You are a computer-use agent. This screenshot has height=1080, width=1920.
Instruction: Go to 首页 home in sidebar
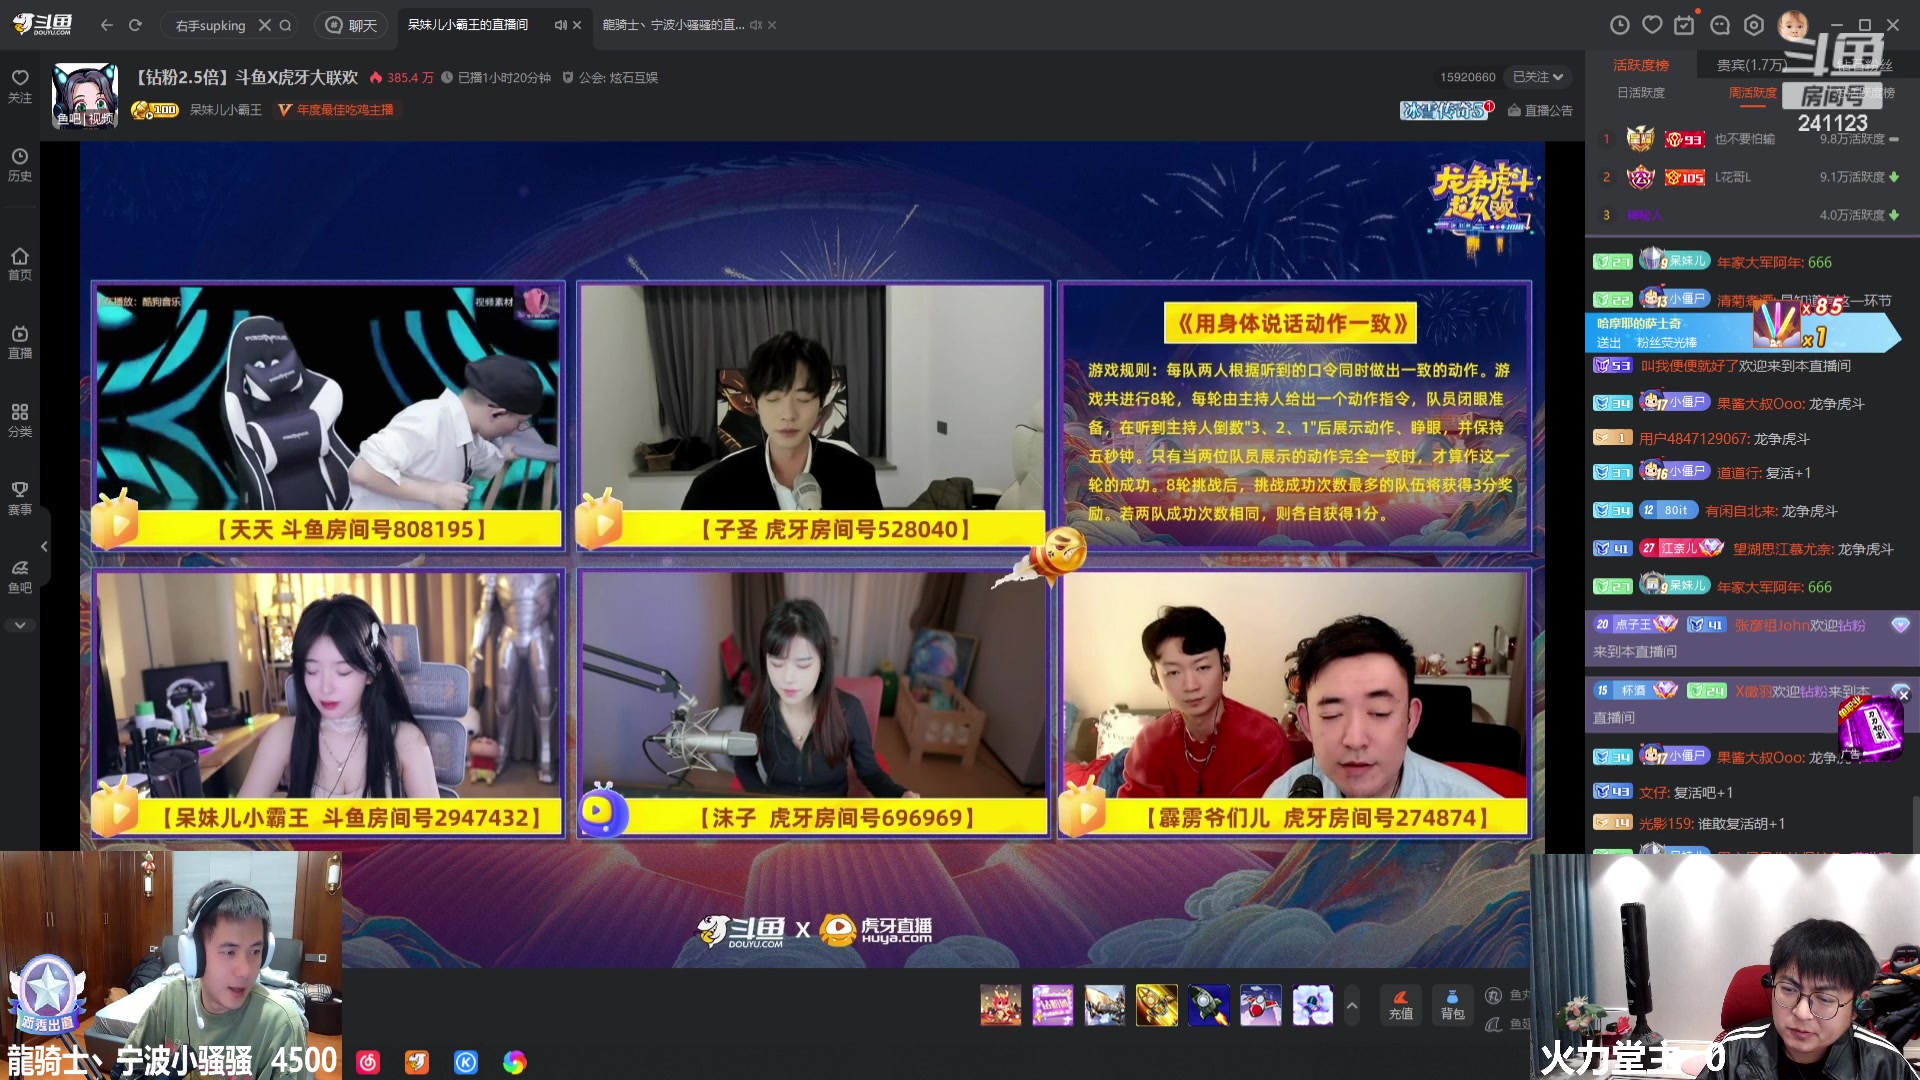(x=20, y=264)
